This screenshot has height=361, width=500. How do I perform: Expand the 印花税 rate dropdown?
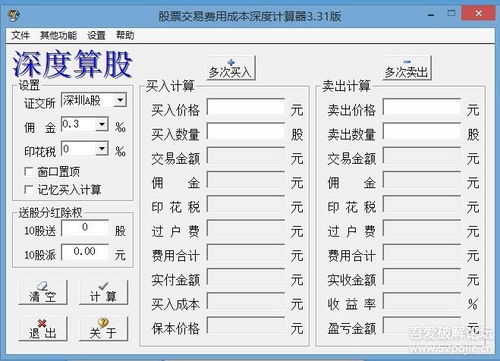point(101,149)
